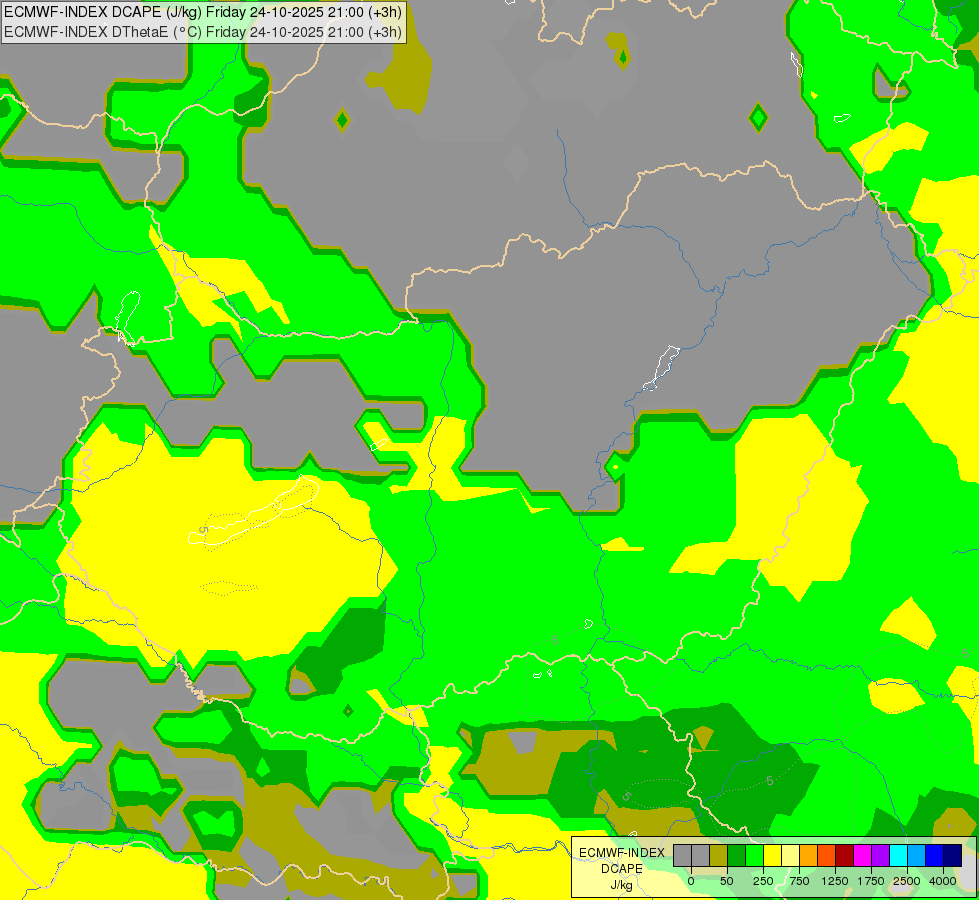Click the legend tick value '250'
The image size is (979, 900).
click(x=763, y=881)
